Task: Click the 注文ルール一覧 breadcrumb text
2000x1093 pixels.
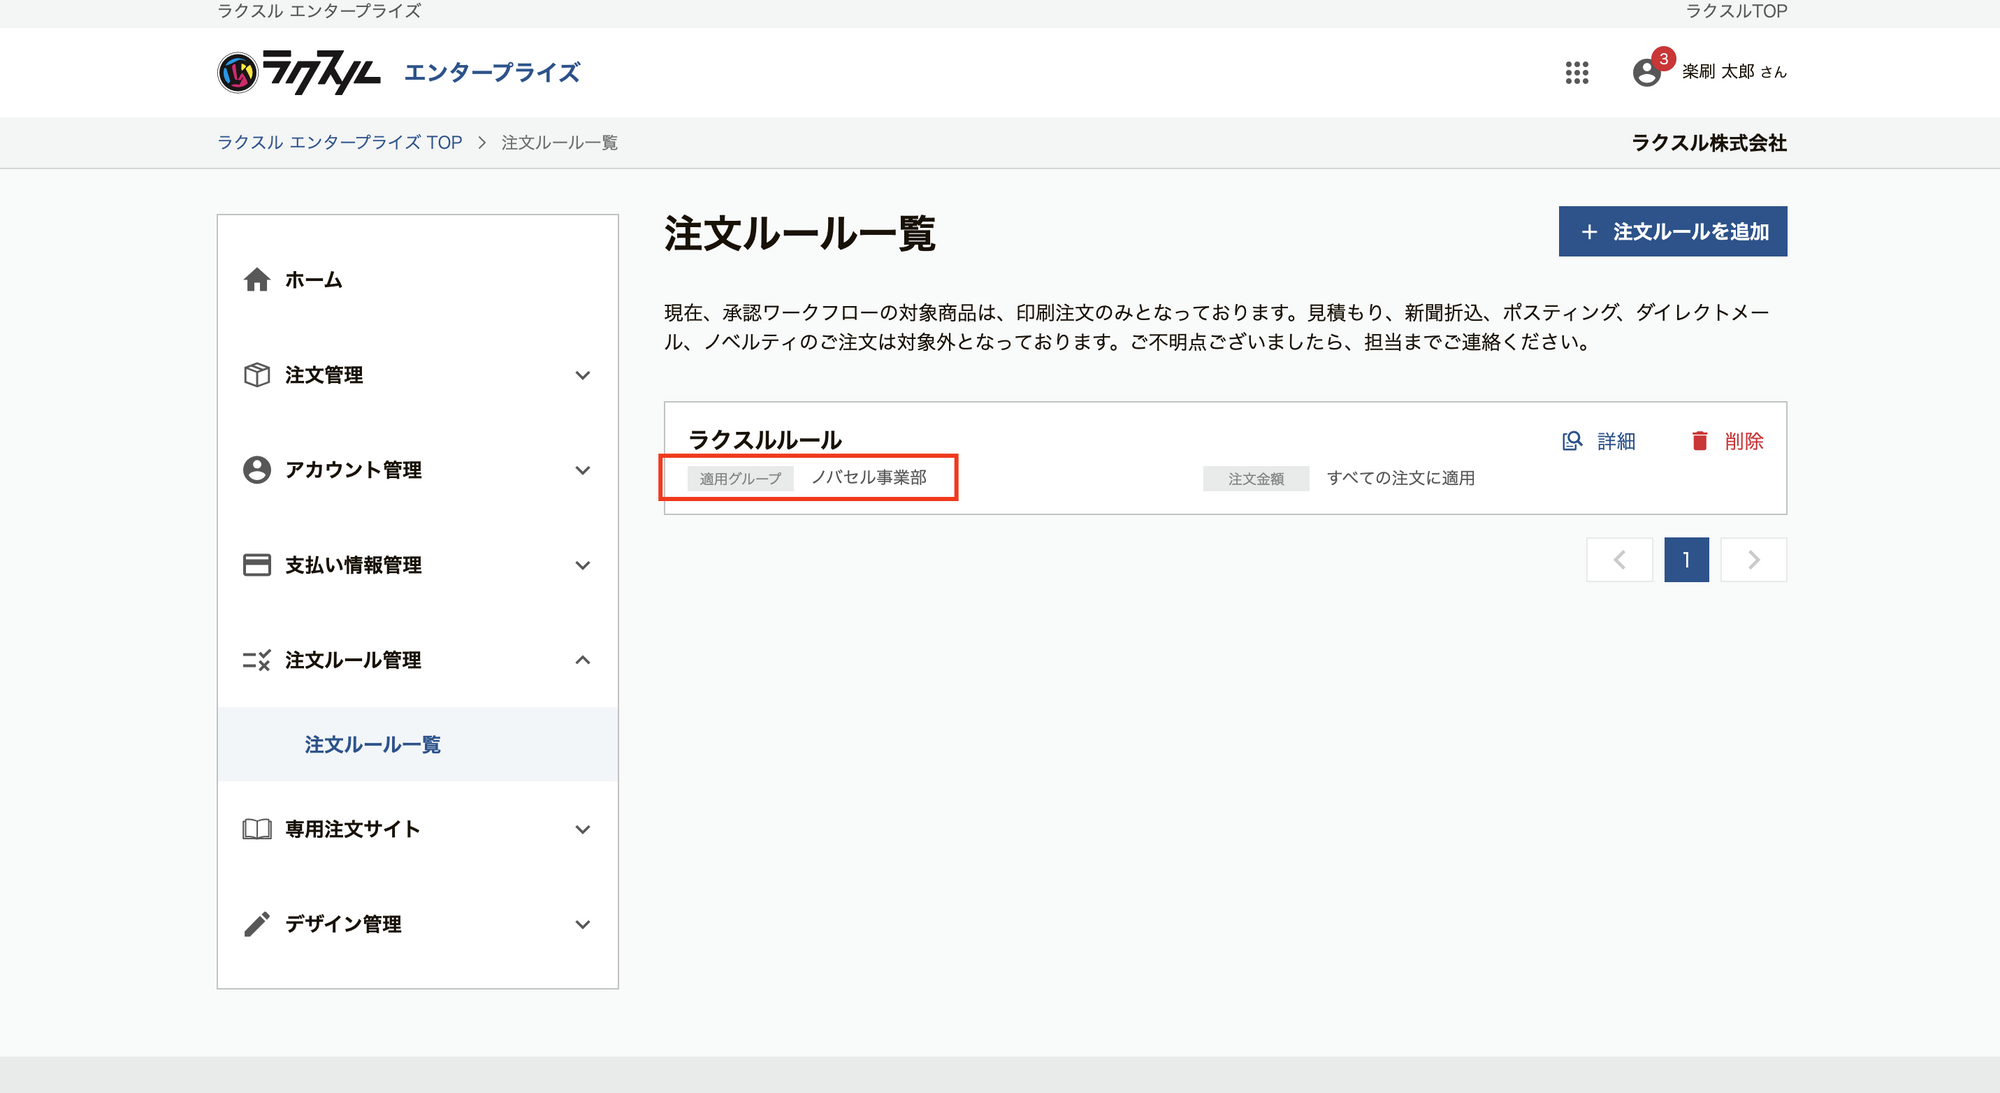Action: point(560,143)
